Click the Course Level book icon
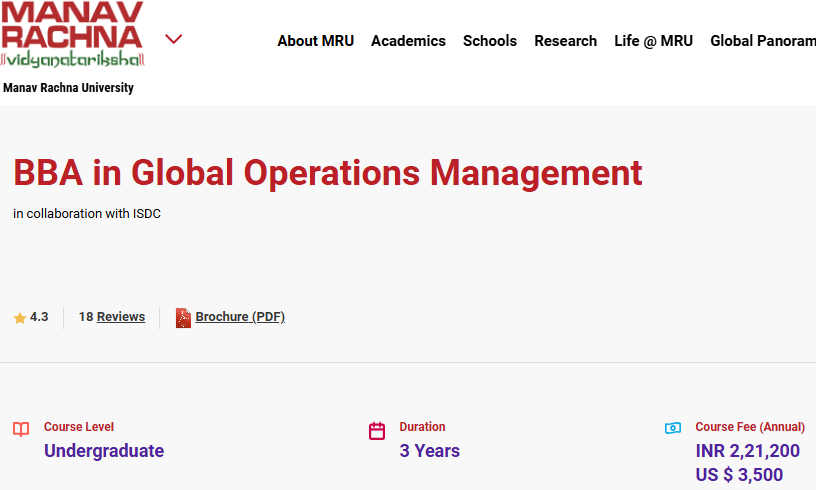 [21, 429]
